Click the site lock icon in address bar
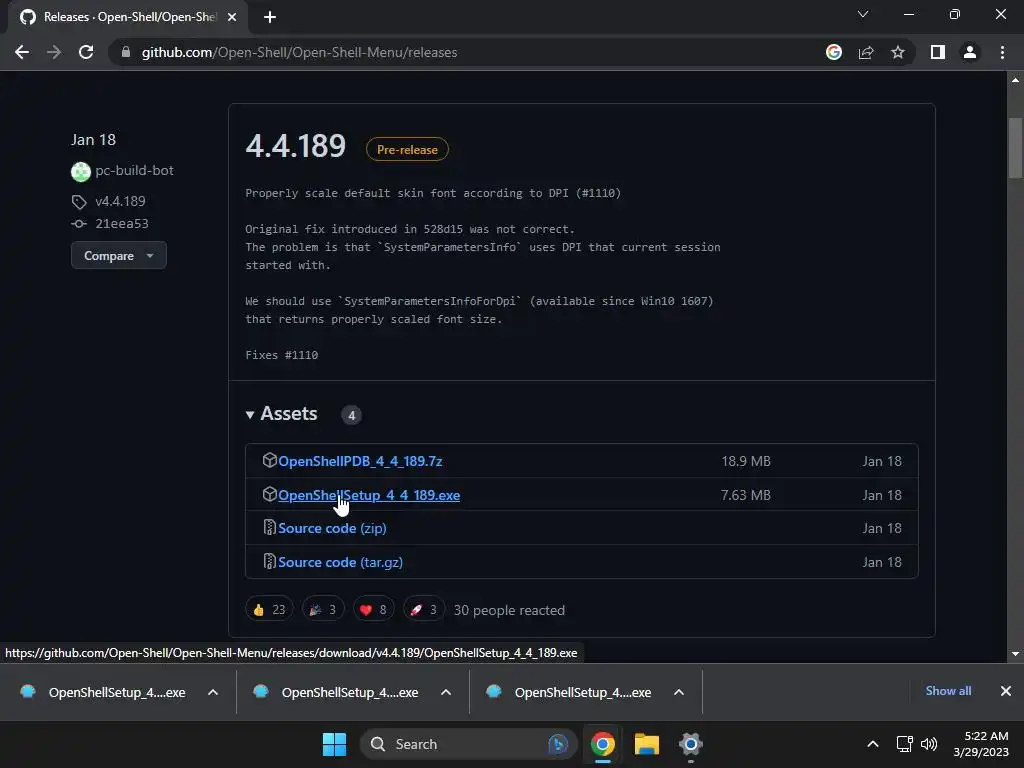 point(125,52)
